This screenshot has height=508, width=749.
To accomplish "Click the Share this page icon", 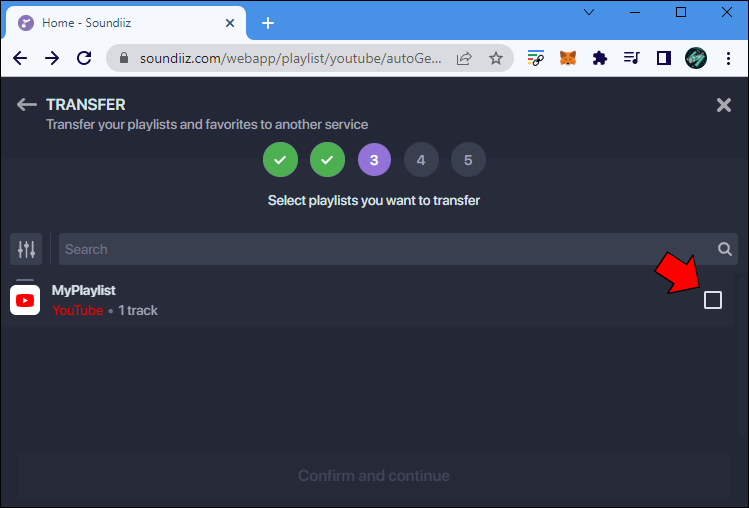I will point(464,58).
